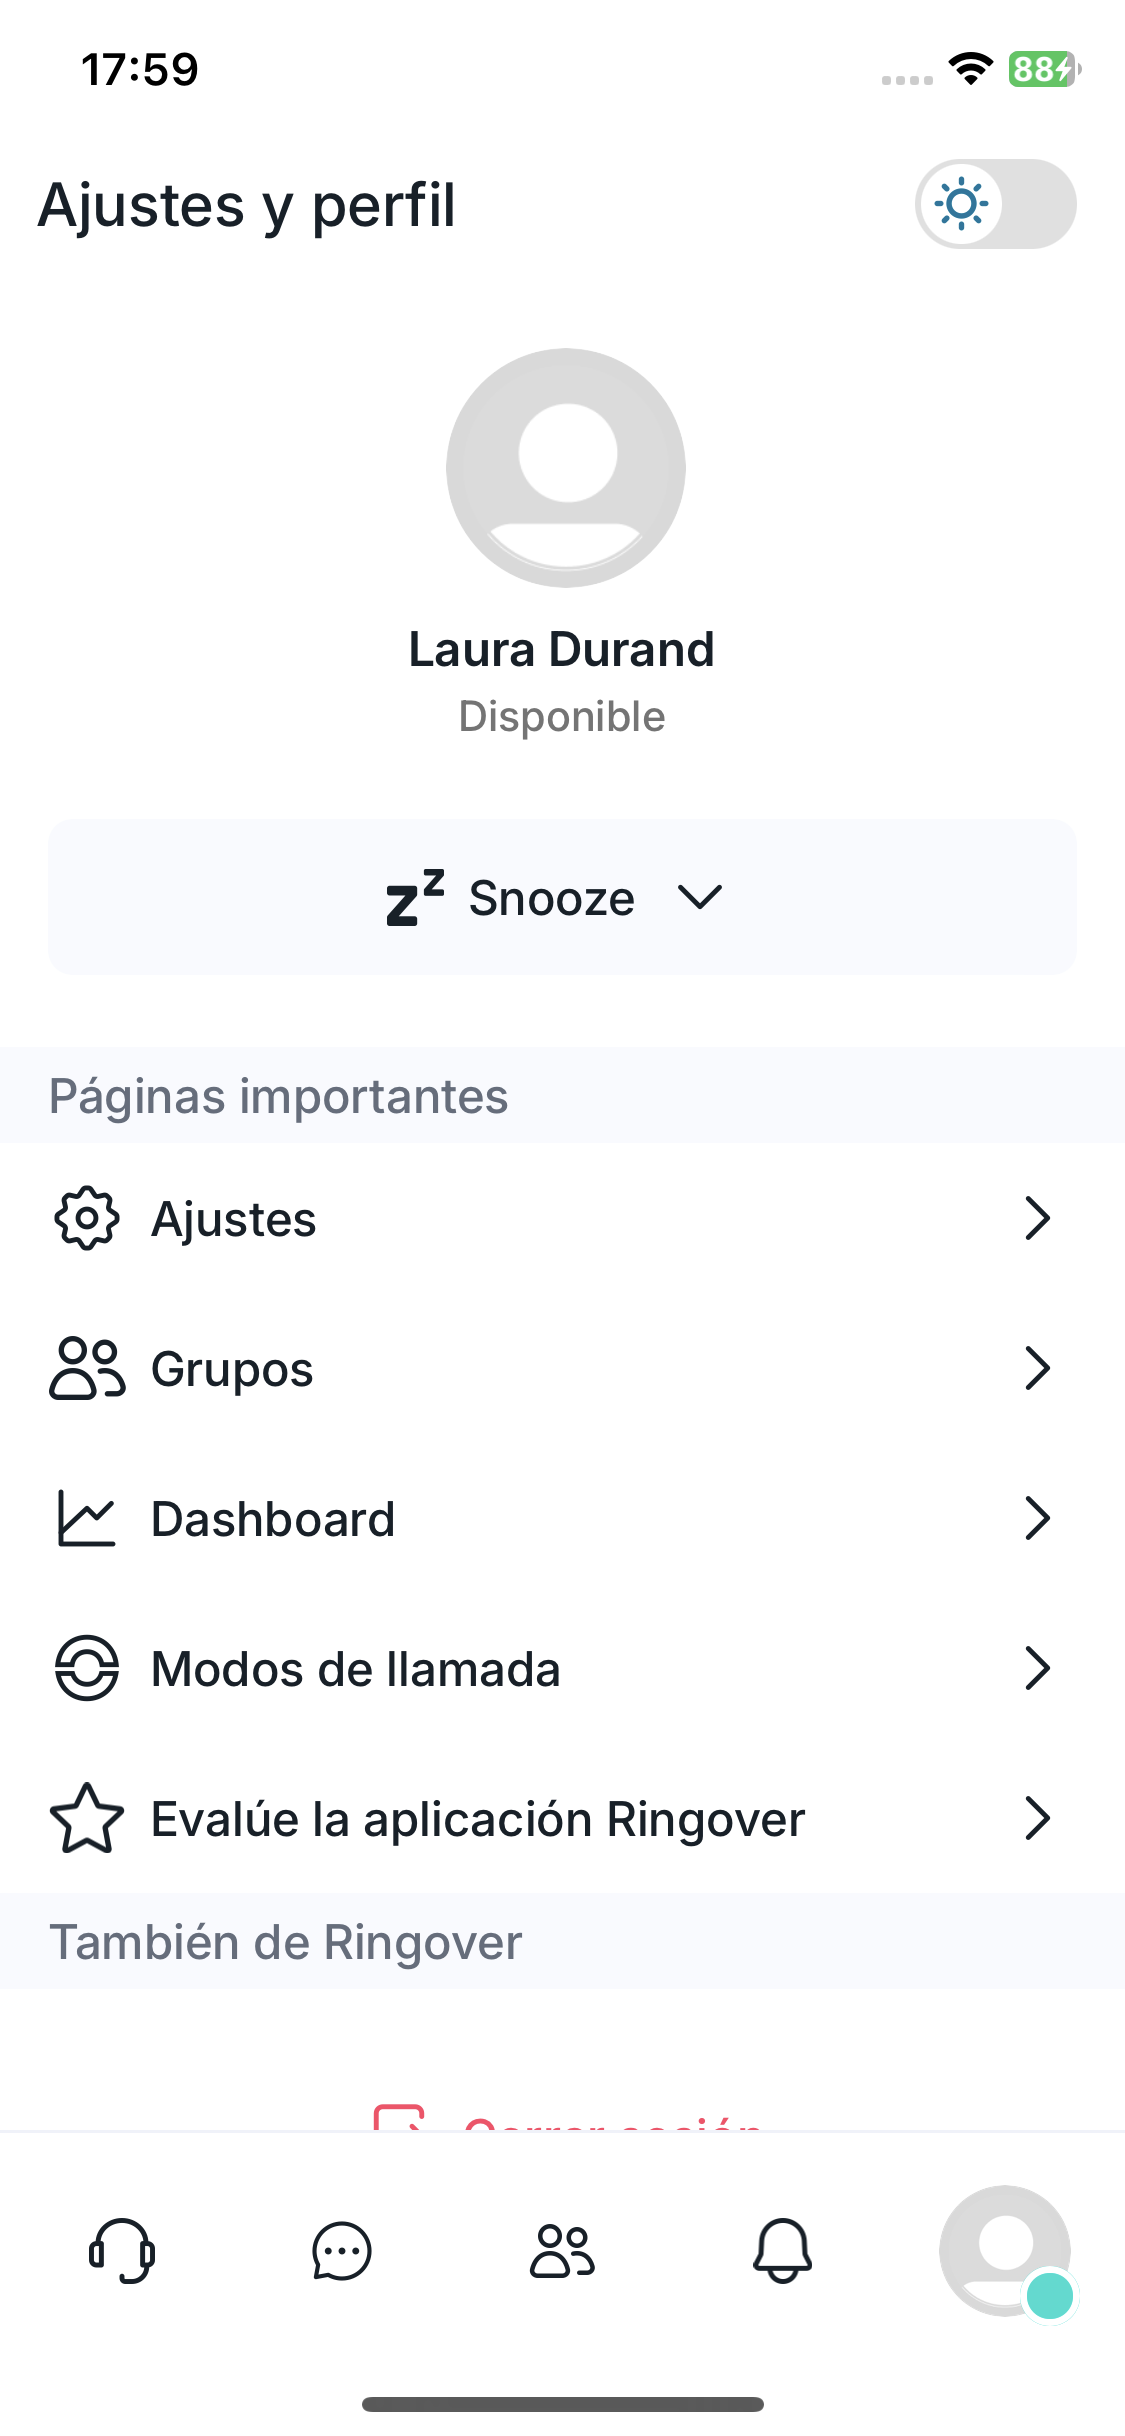
Task: Open the chat messages tab
Action: coord(342,2250)
